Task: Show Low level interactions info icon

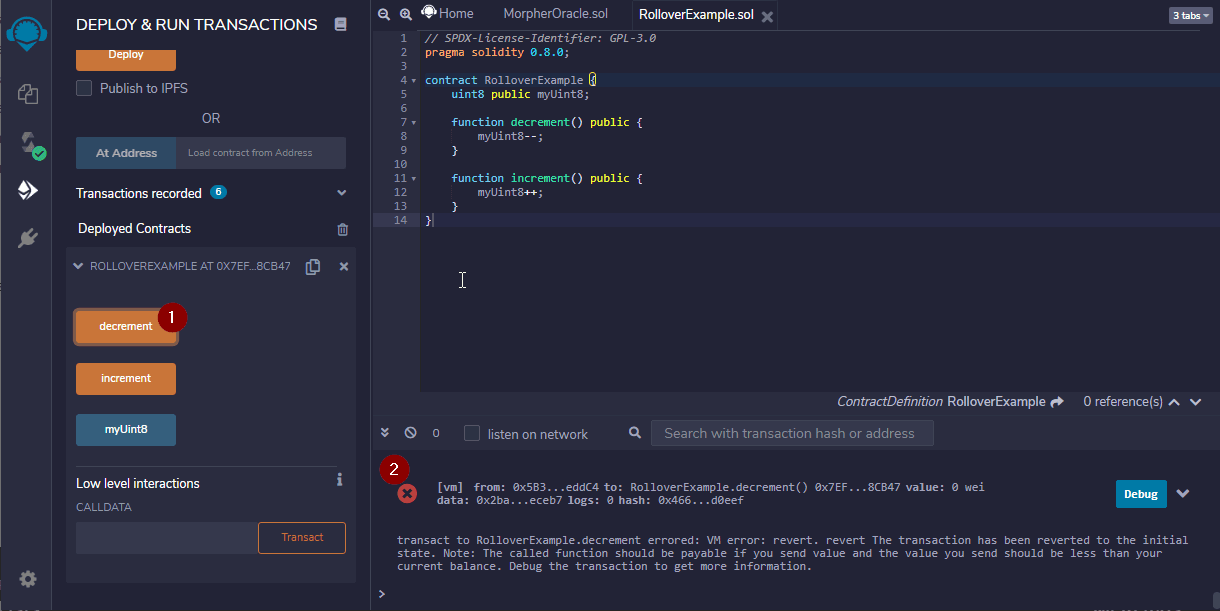Action: (340, 480)
